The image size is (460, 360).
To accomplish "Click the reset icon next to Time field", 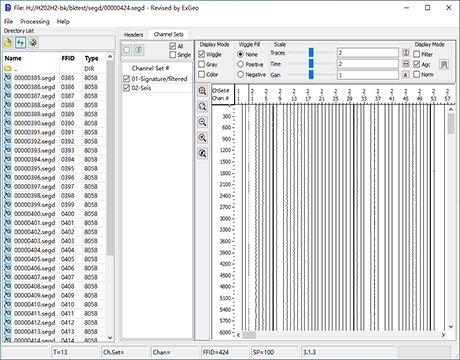I will [406, 64].
